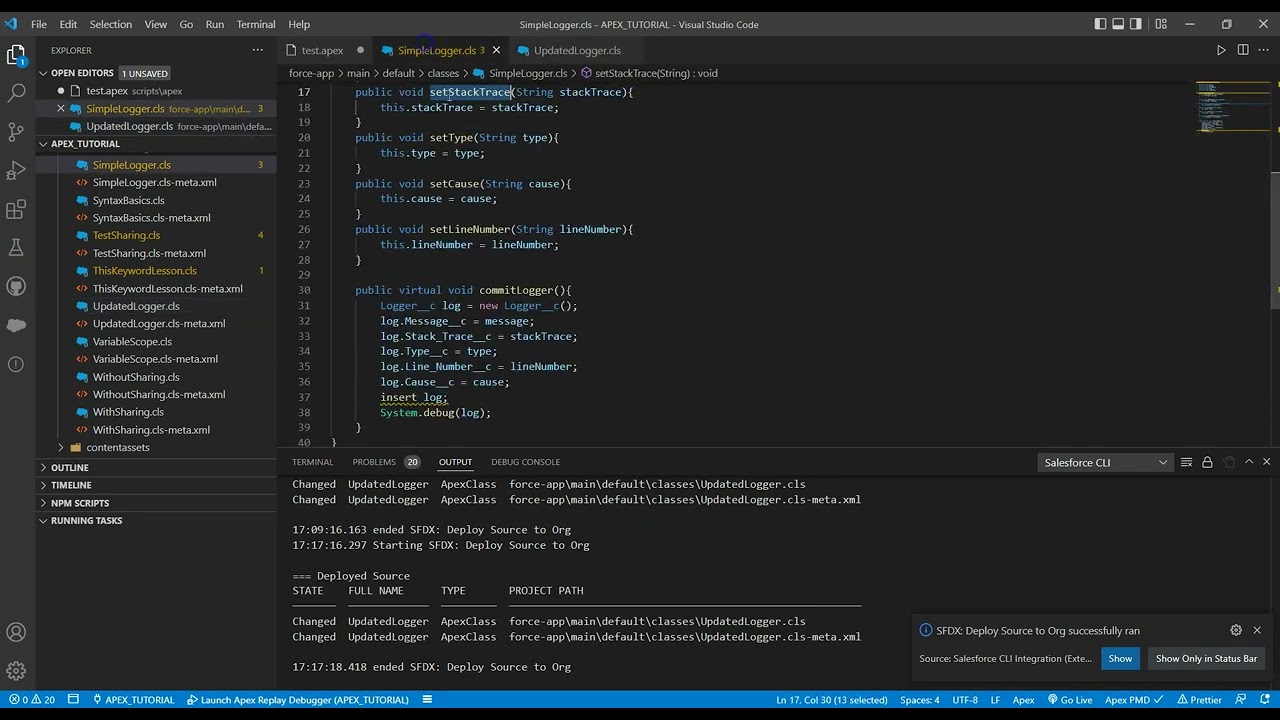Change language mode Apex in status bar
The width and height of the screenshot is (1280, 720).
(x=1023, y=700)
